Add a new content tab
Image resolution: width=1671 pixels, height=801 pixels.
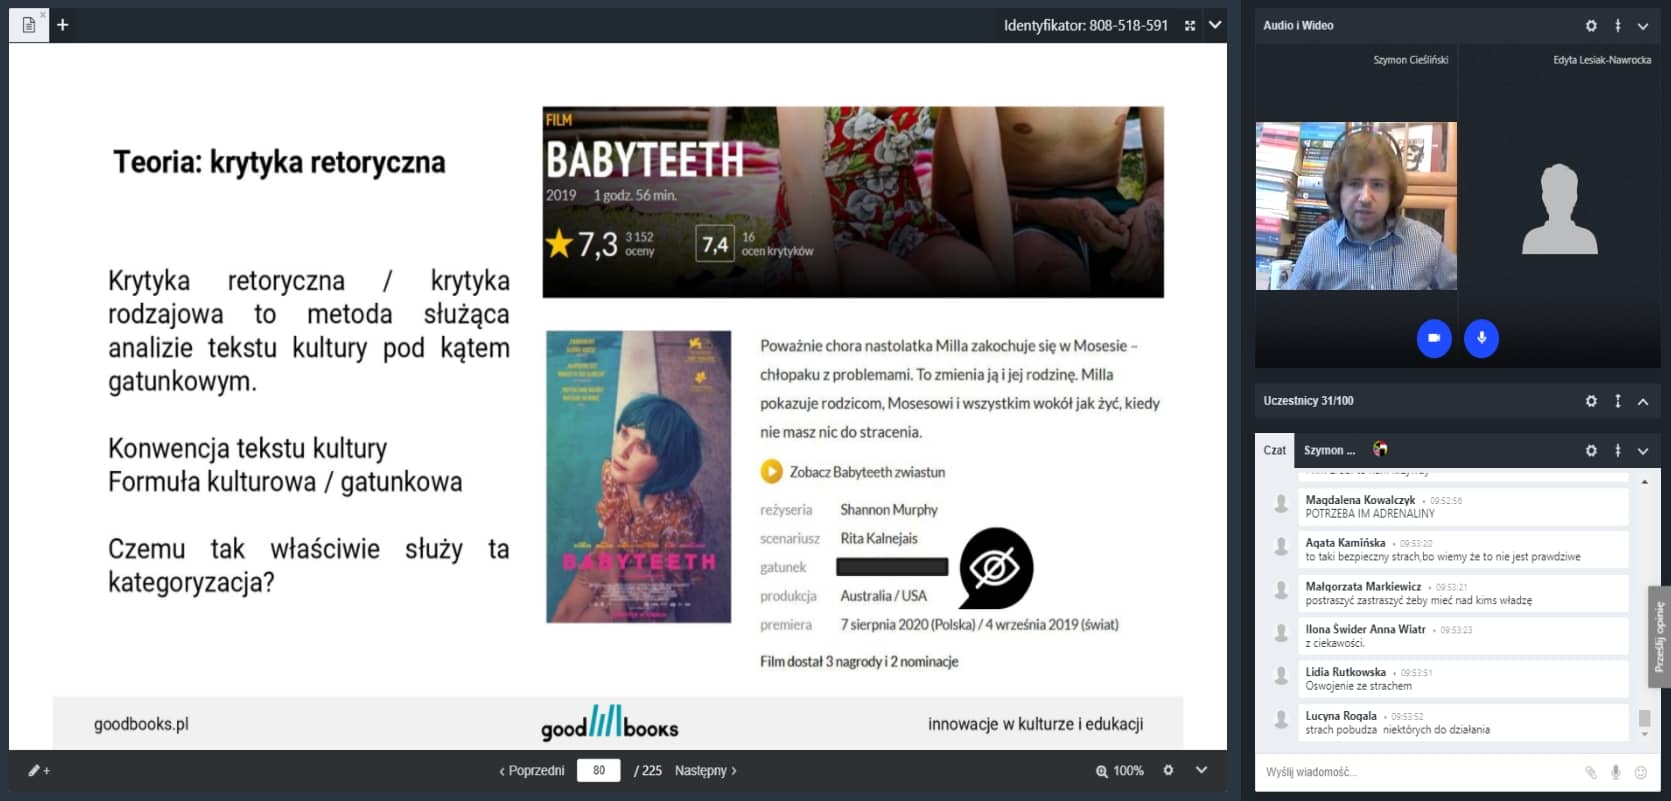[62, 25]
